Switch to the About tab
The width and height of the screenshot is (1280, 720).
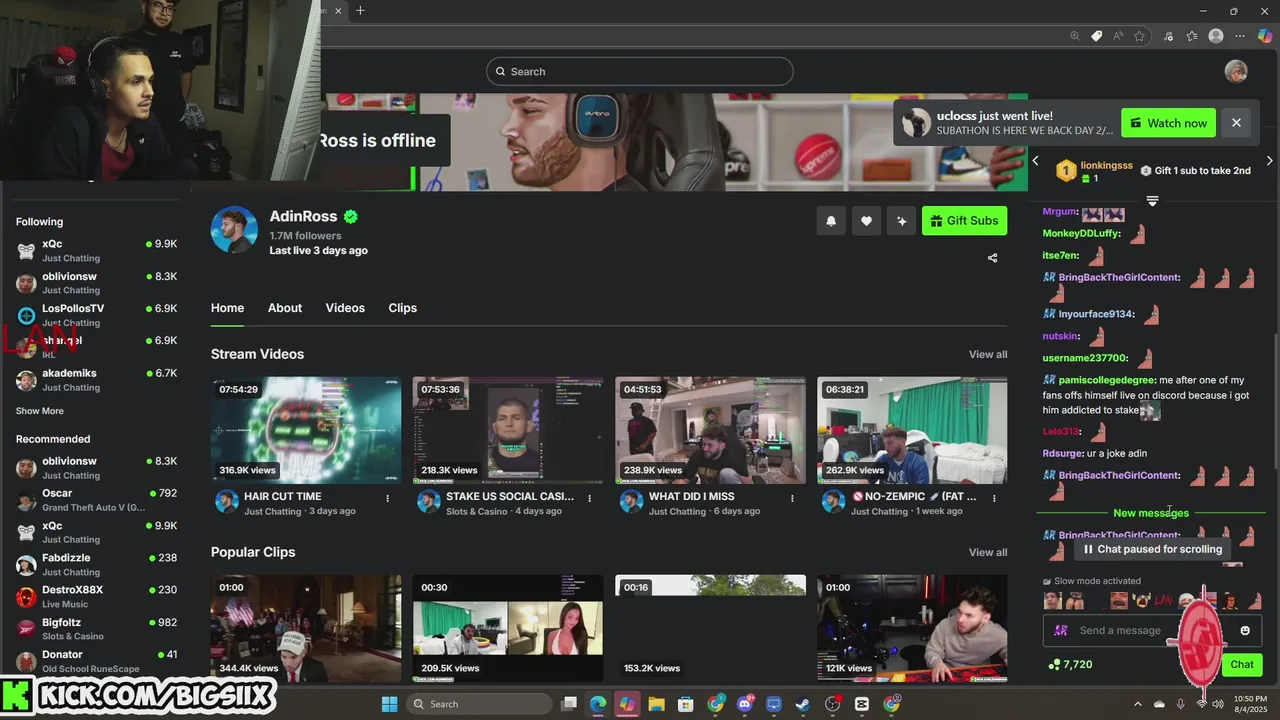(285, 308)
